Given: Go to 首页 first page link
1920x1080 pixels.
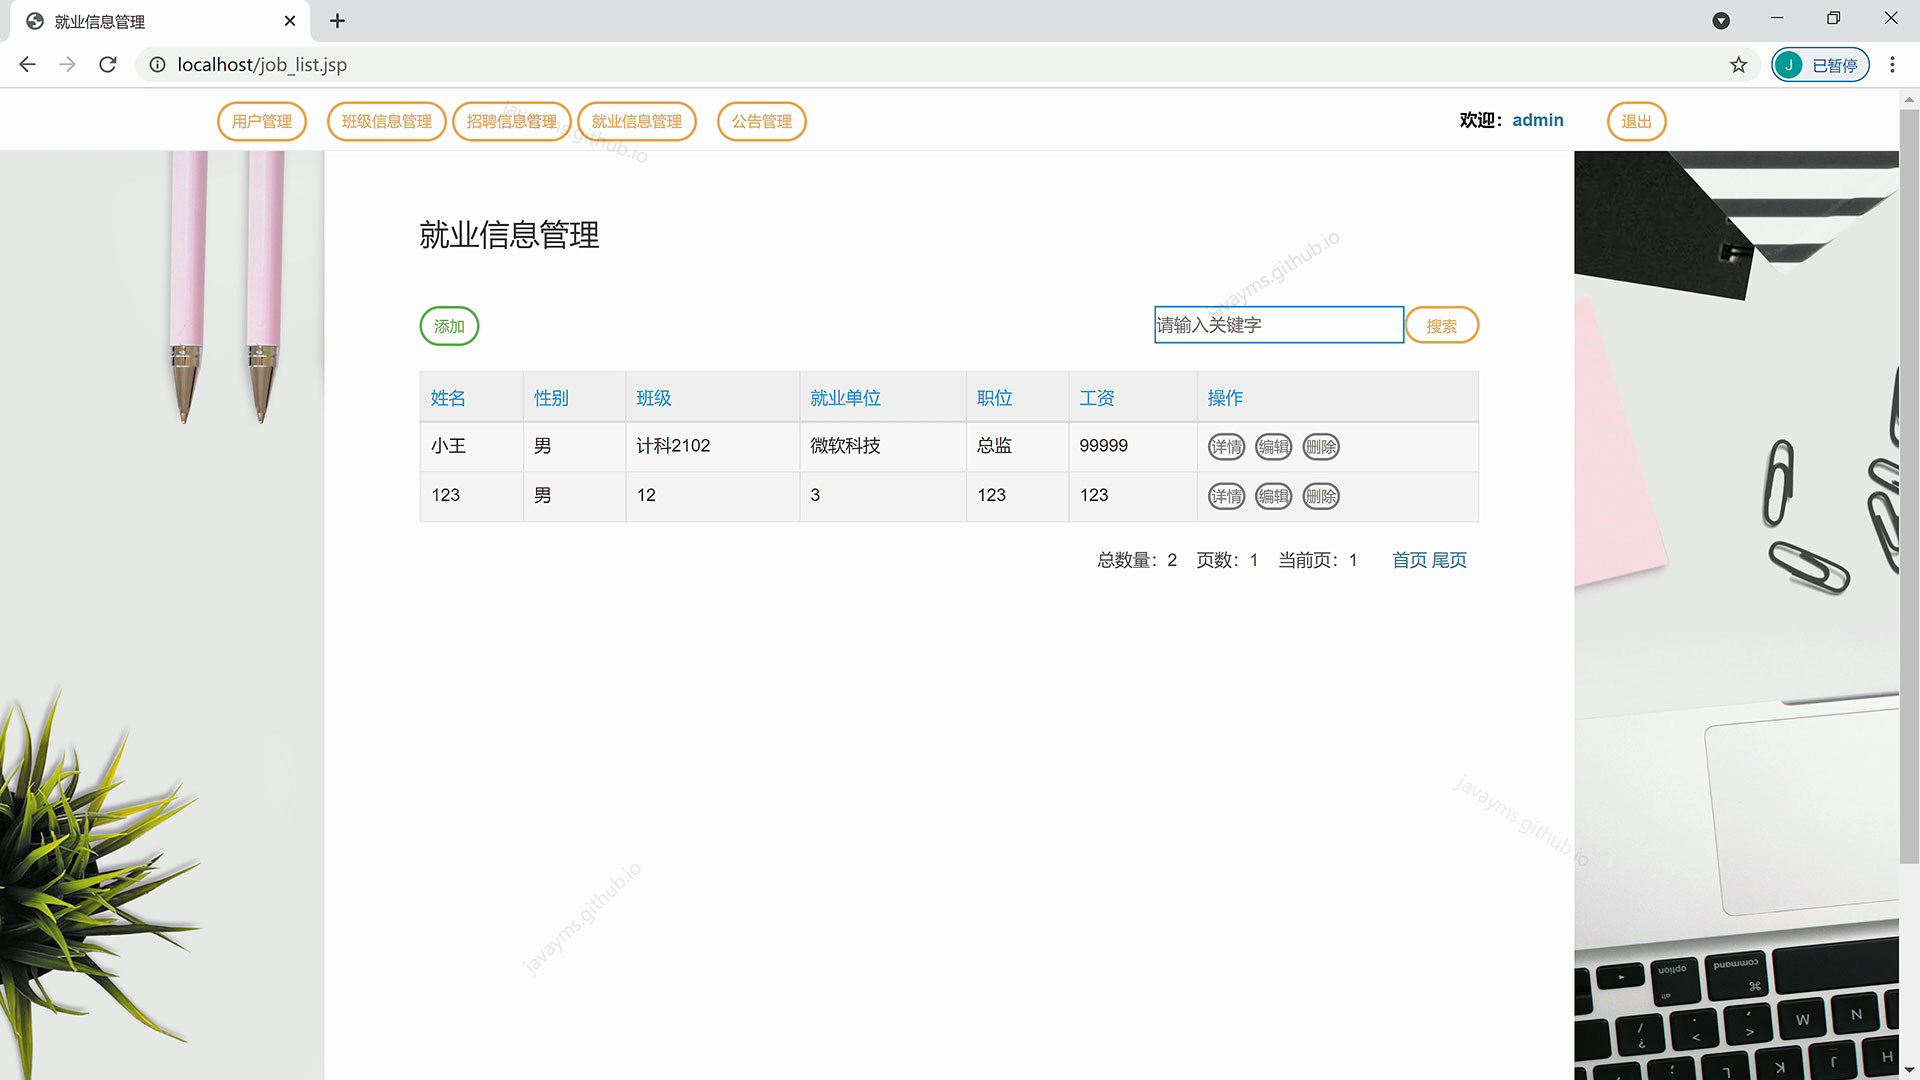Looking at the screenshot, I should pos(1410,560).
